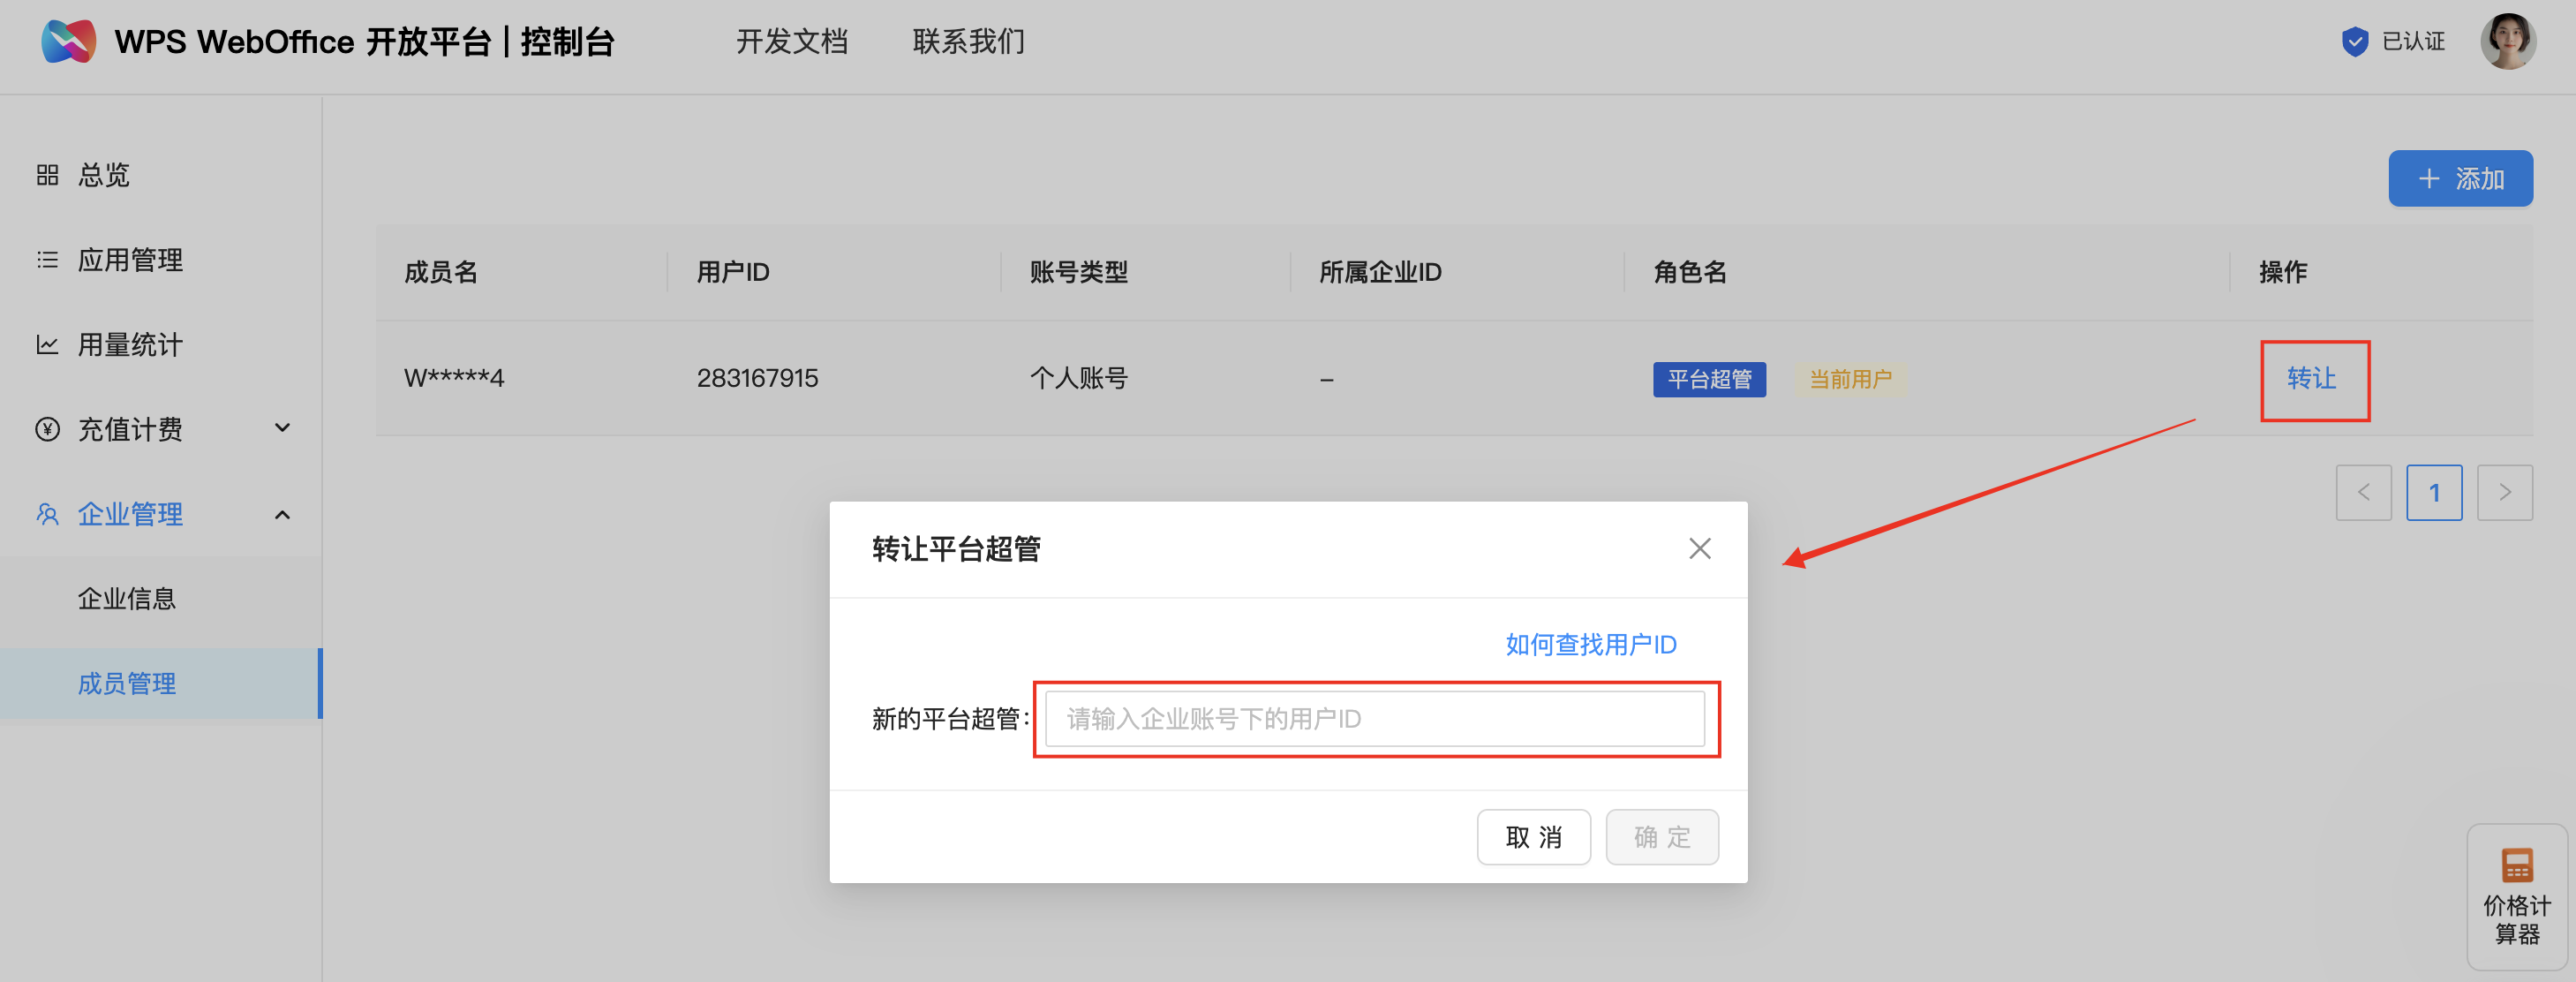2576x982 pixels.
Task: Expand the 充值计费 section chevron
Action: 283,428
